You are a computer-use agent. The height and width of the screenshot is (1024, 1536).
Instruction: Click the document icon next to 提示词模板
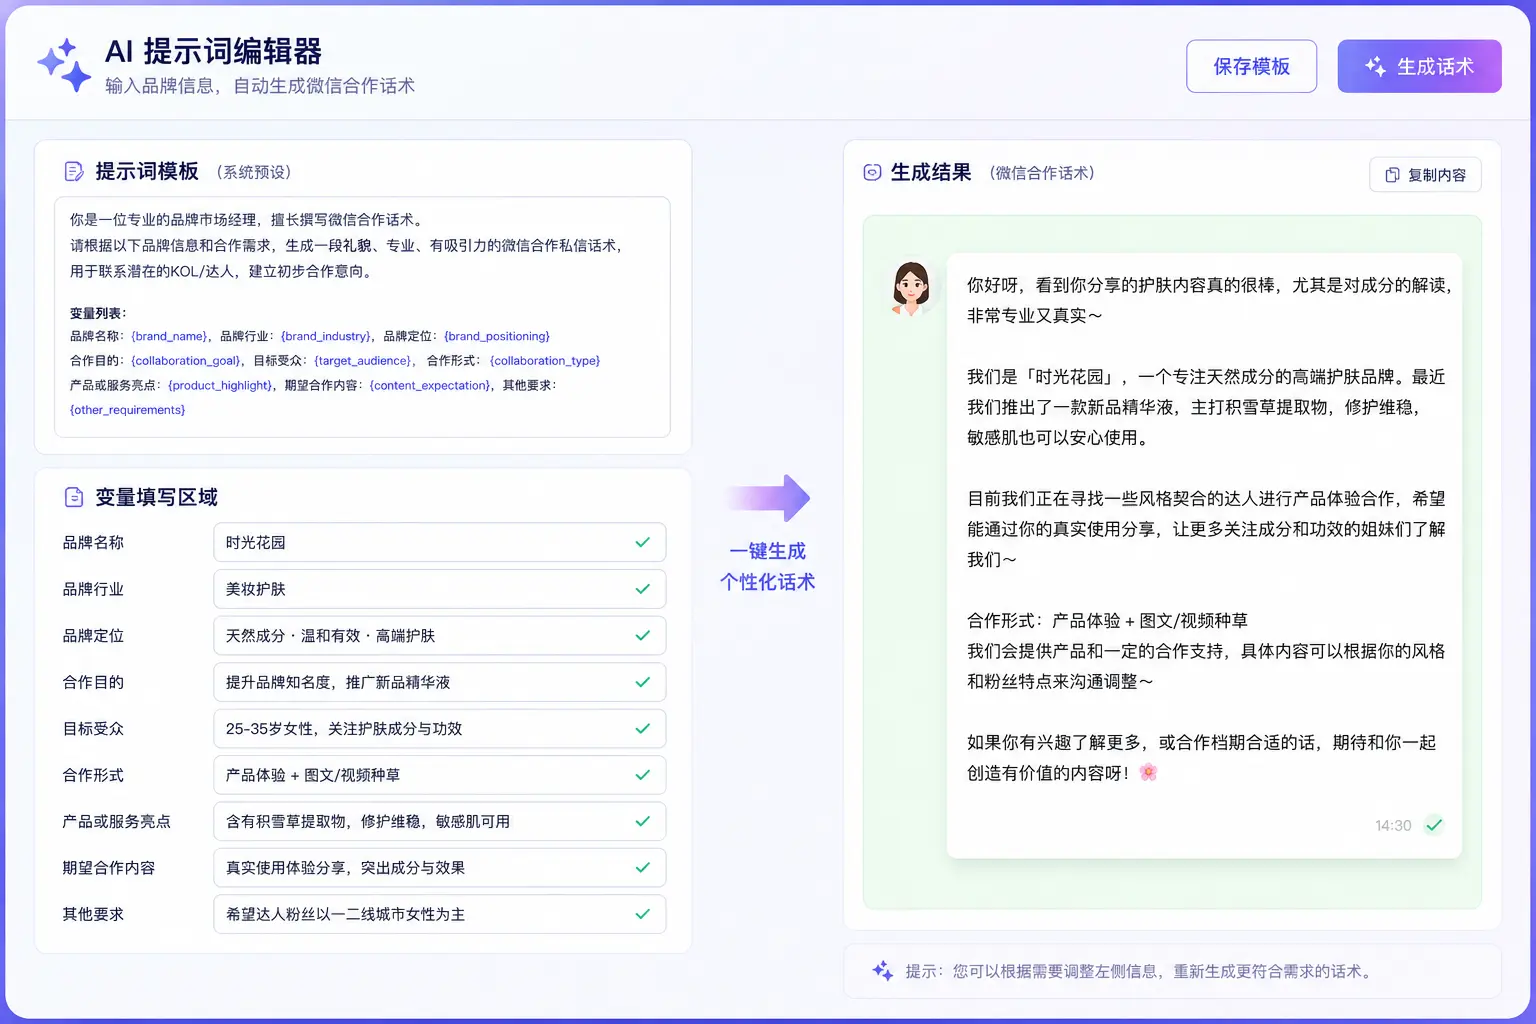[74, 172]
